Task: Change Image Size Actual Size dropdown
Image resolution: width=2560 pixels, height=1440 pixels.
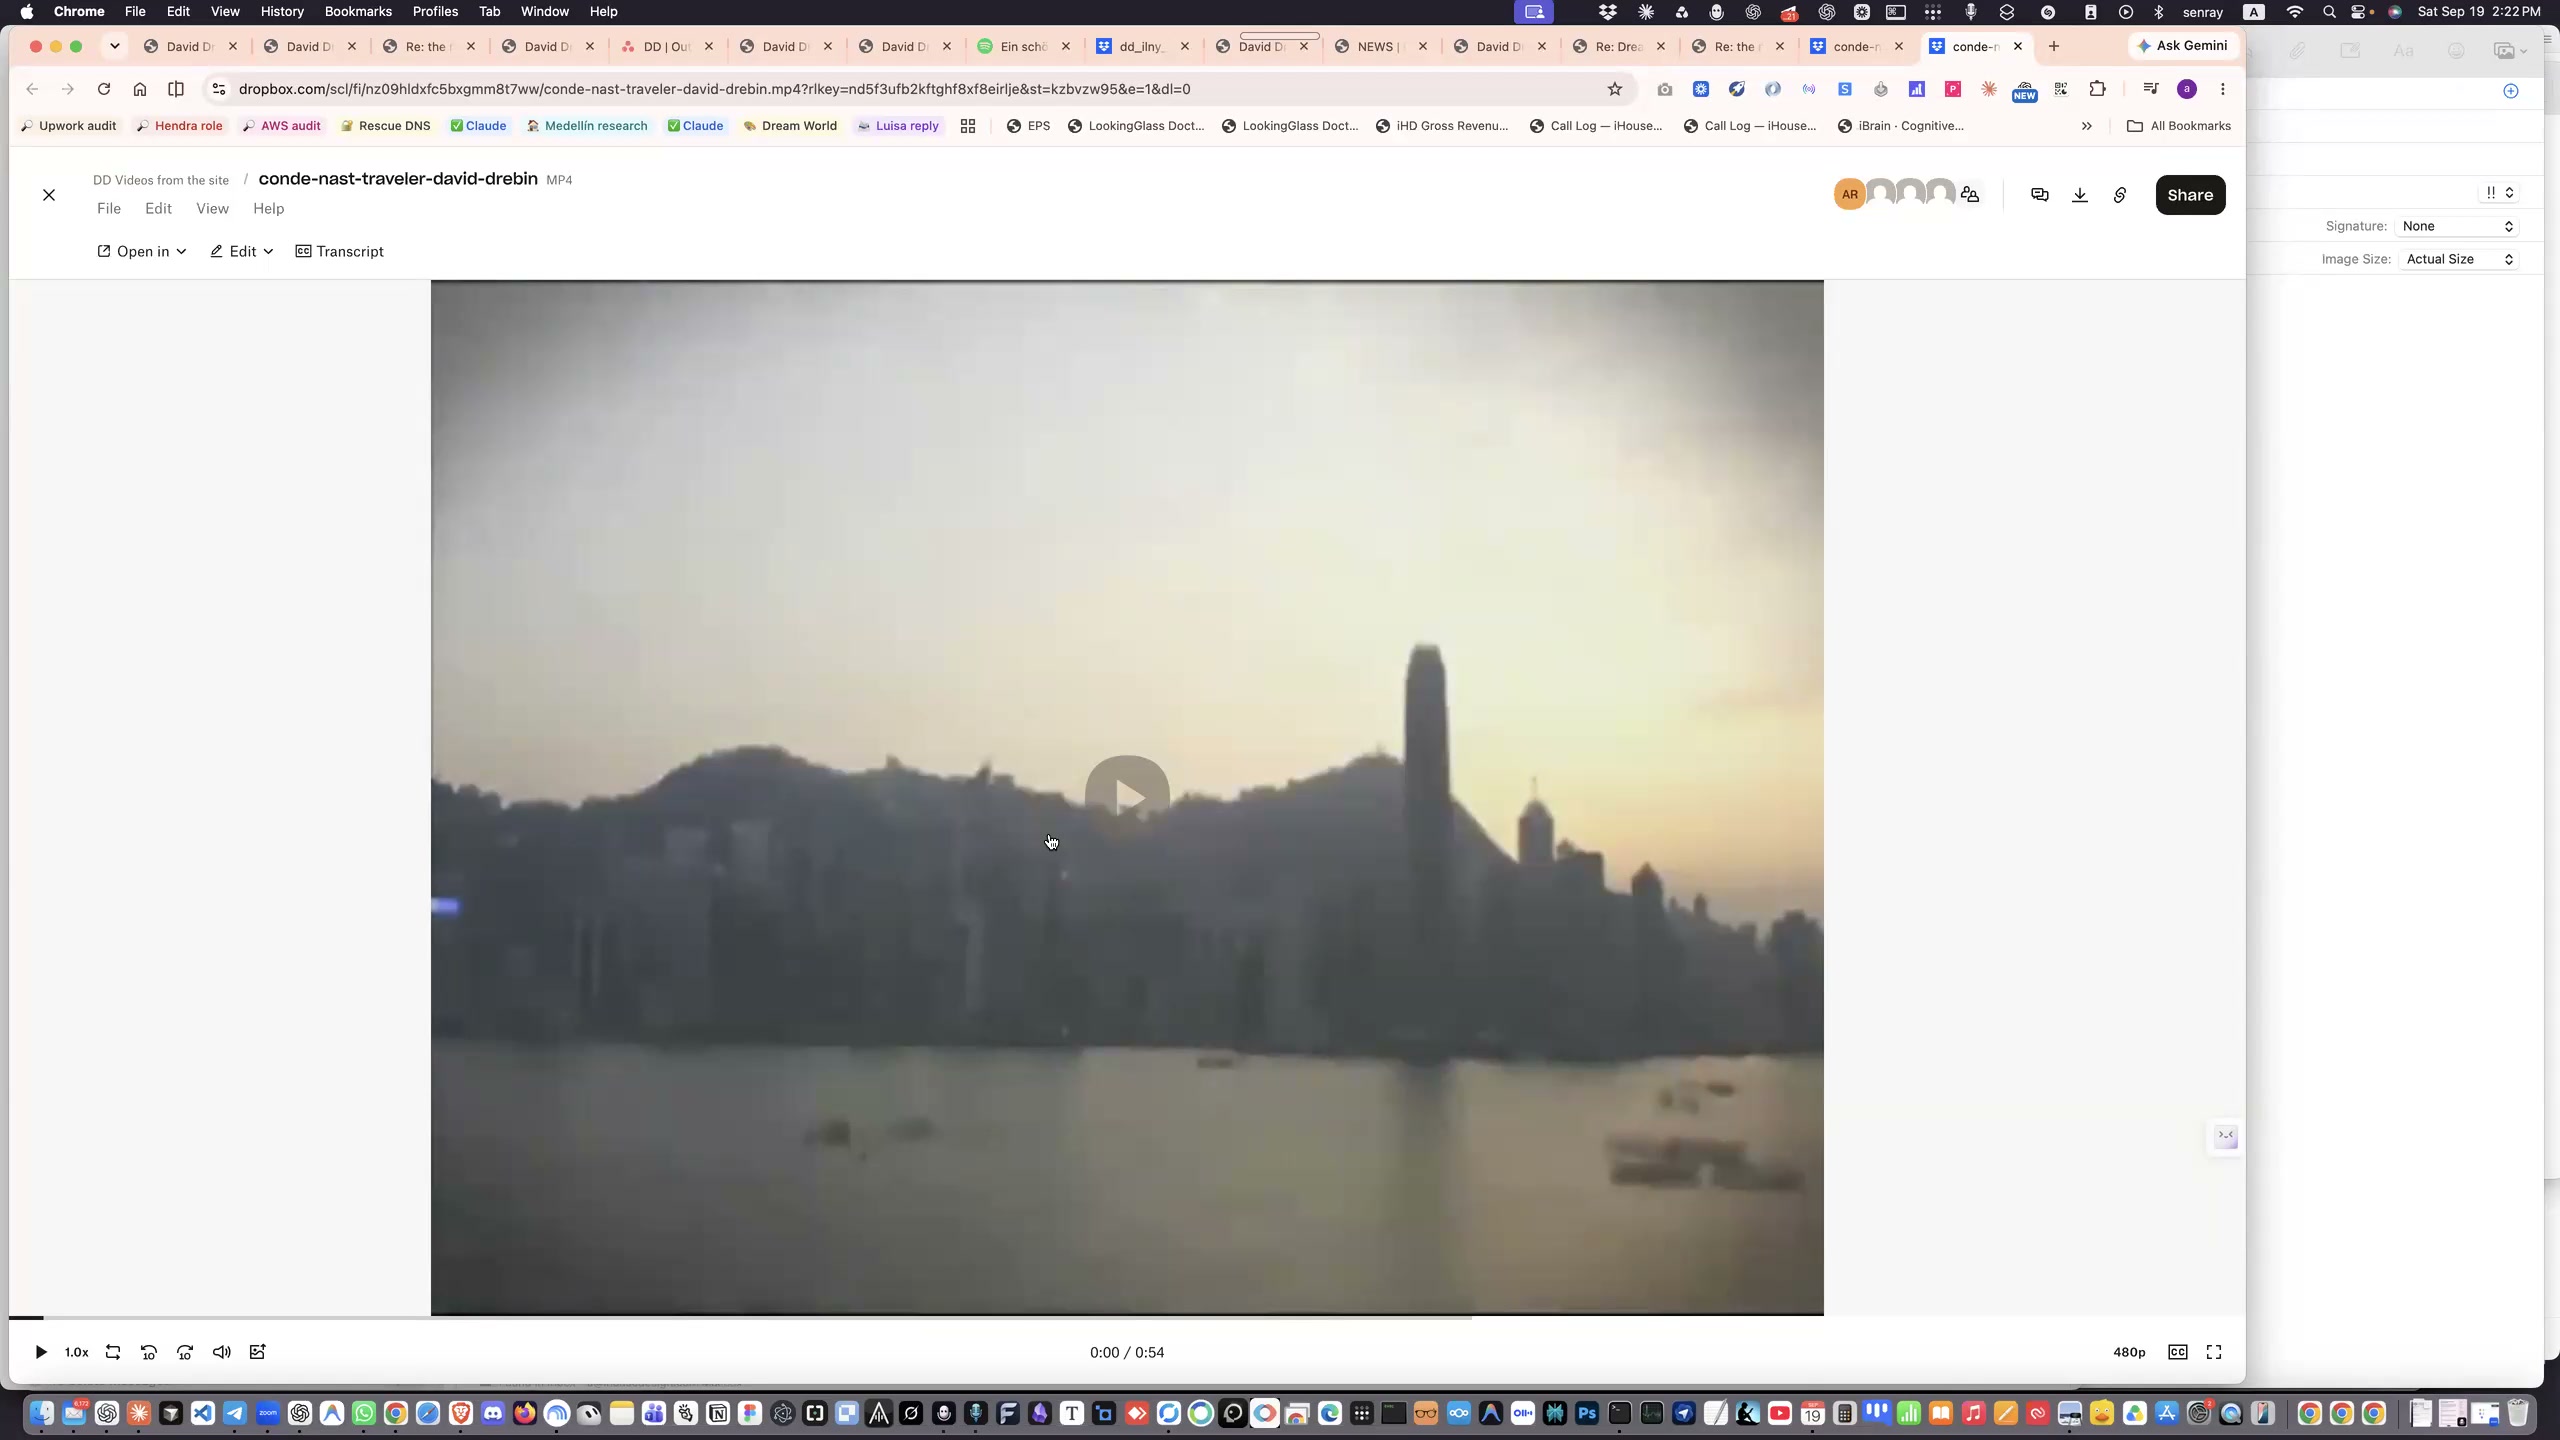Action: (x=2458, y=259)
